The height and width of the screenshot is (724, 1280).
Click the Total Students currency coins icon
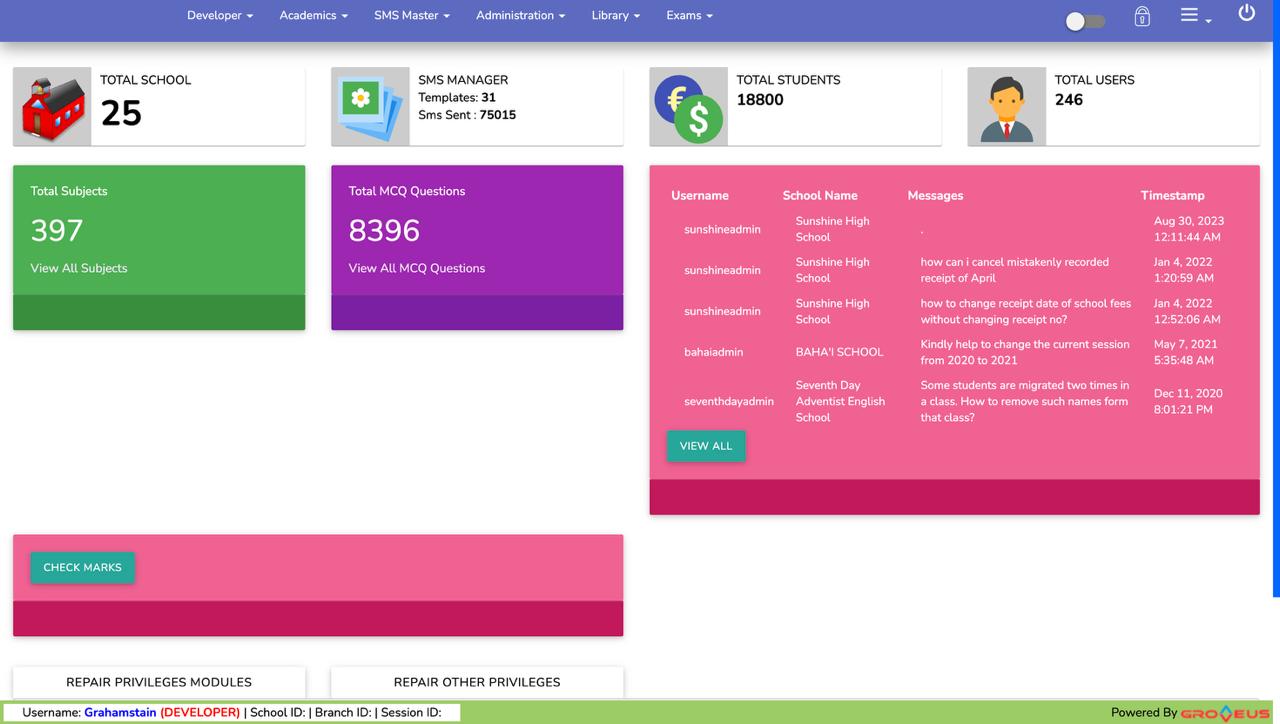[688, 107]
